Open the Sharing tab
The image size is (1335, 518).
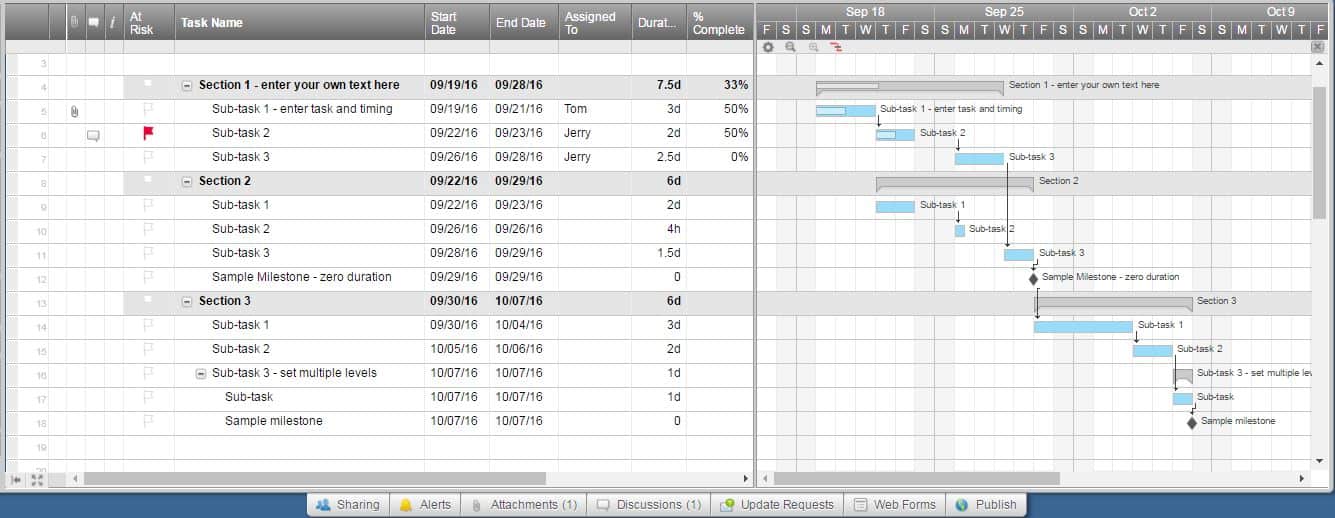coord(347,505)
